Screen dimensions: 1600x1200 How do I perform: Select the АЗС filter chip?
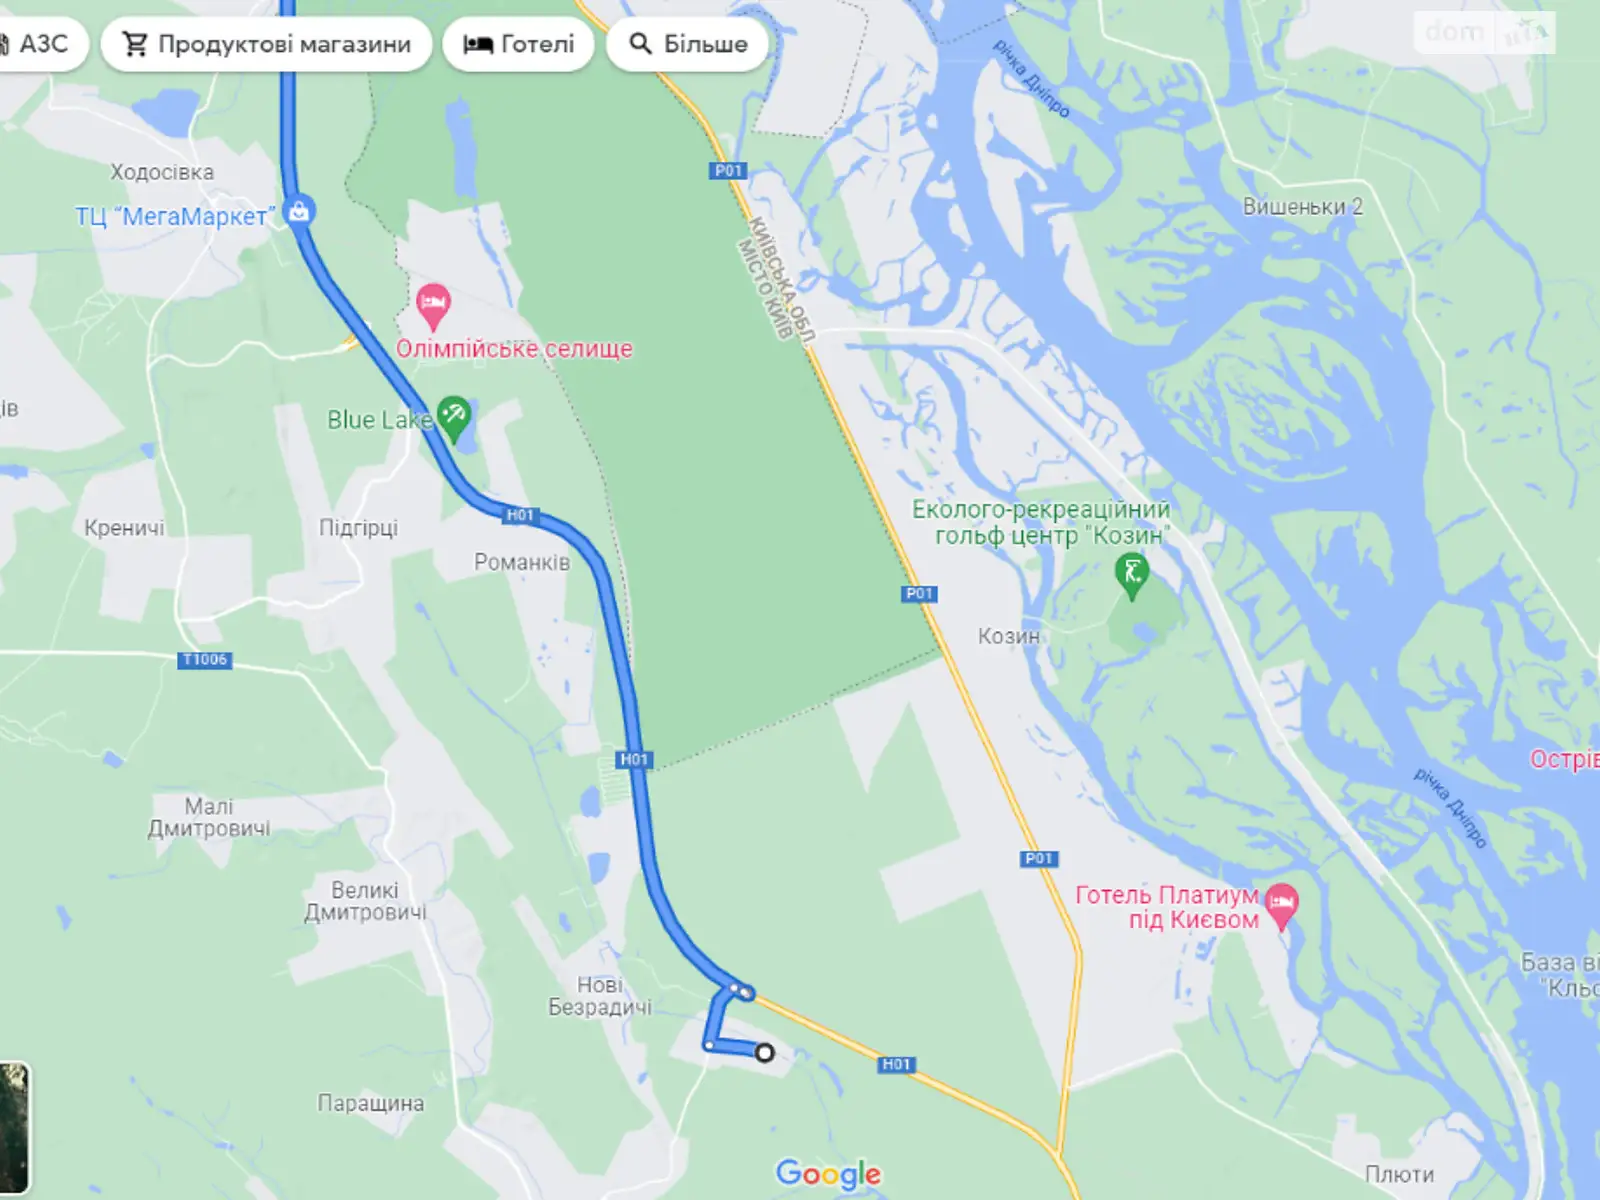point(40,44)
